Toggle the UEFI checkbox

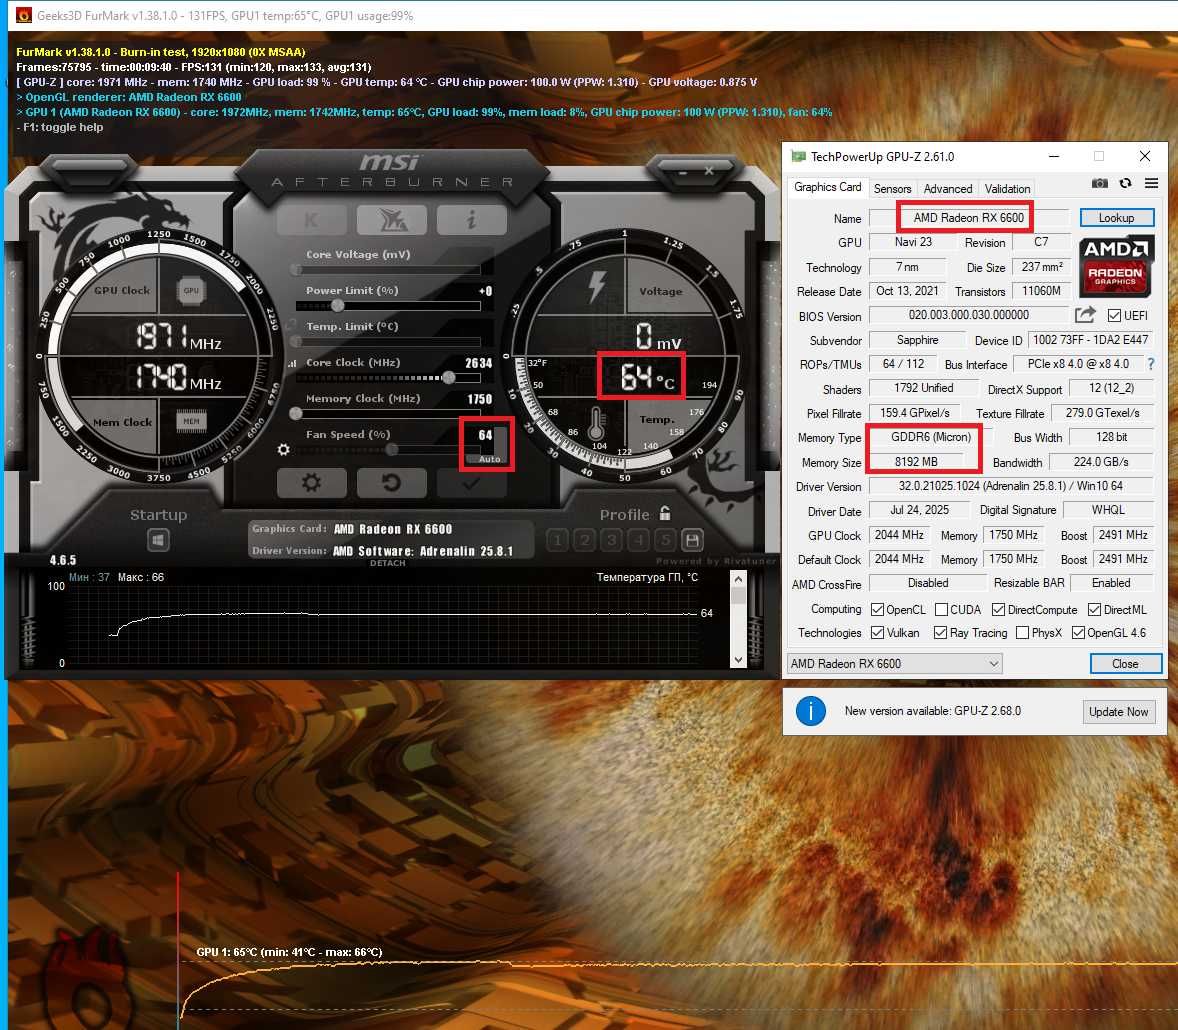[x=1114, y=316]
